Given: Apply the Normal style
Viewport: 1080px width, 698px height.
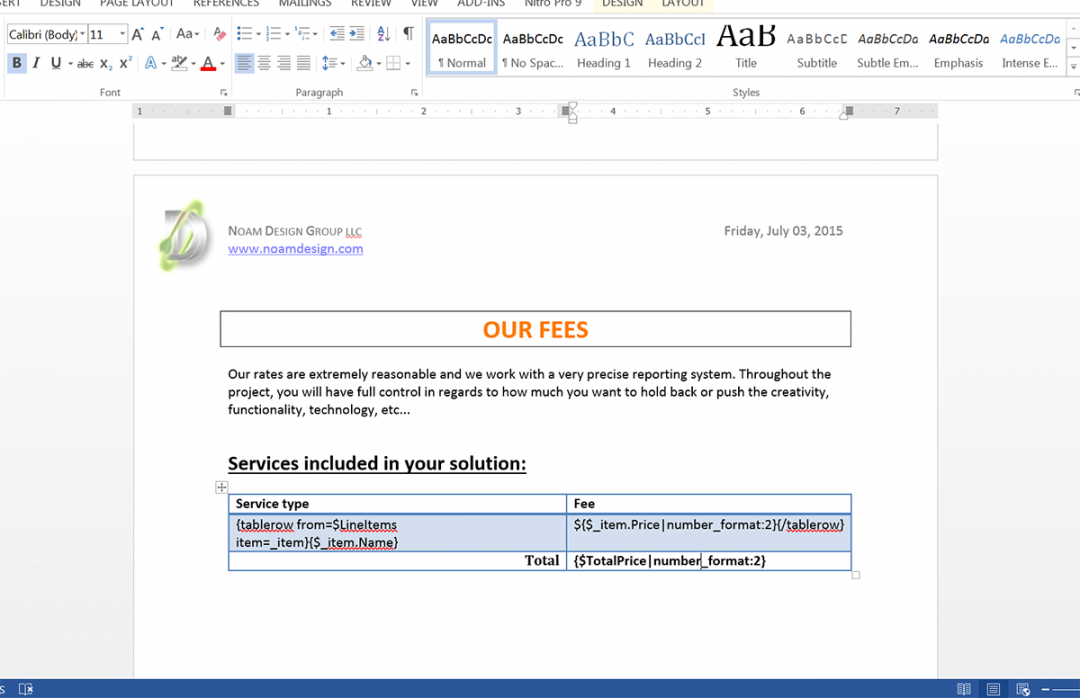Looking at the screenshot, I should [462, 48].
